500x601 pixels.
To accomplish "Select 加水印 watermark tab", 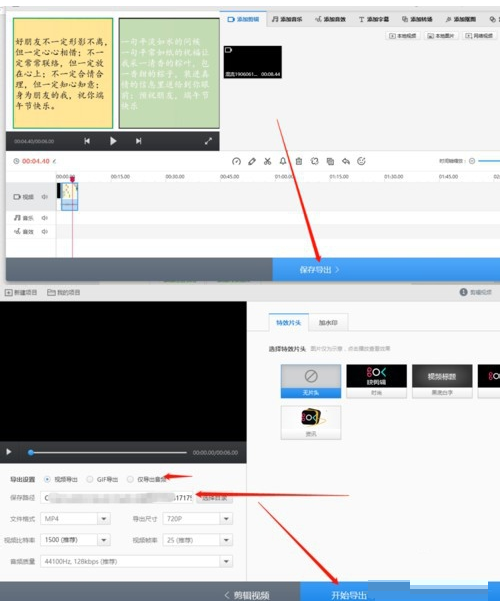I will [328, 323].
